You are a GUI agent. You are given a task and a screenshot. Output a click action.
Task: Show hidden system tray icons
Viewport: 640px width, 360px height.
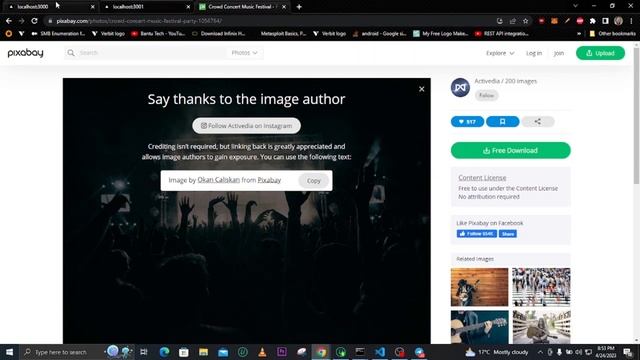(540, 352)
